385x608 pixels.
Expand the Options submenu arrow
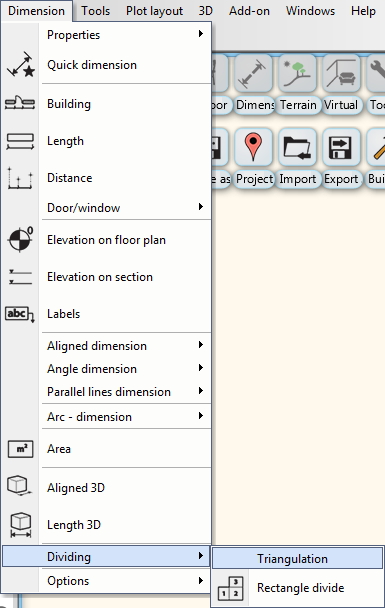[200, 580]
